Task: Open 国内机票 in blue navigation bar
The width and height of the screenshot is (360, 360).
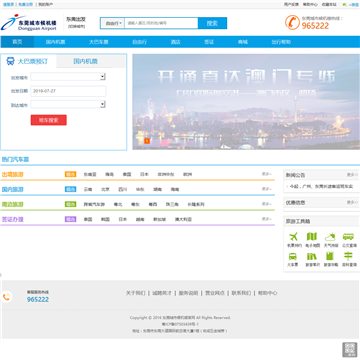Action: [55, 42]
